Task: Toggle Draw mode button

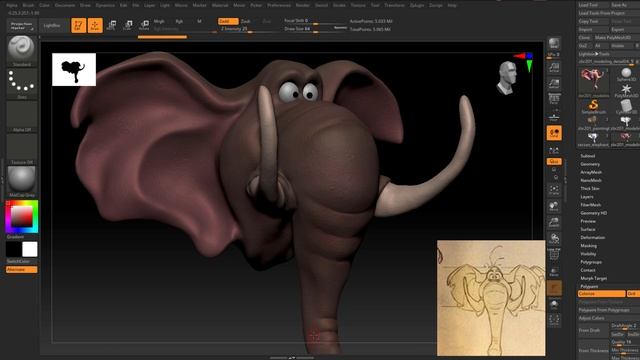Action: point(95,25)
